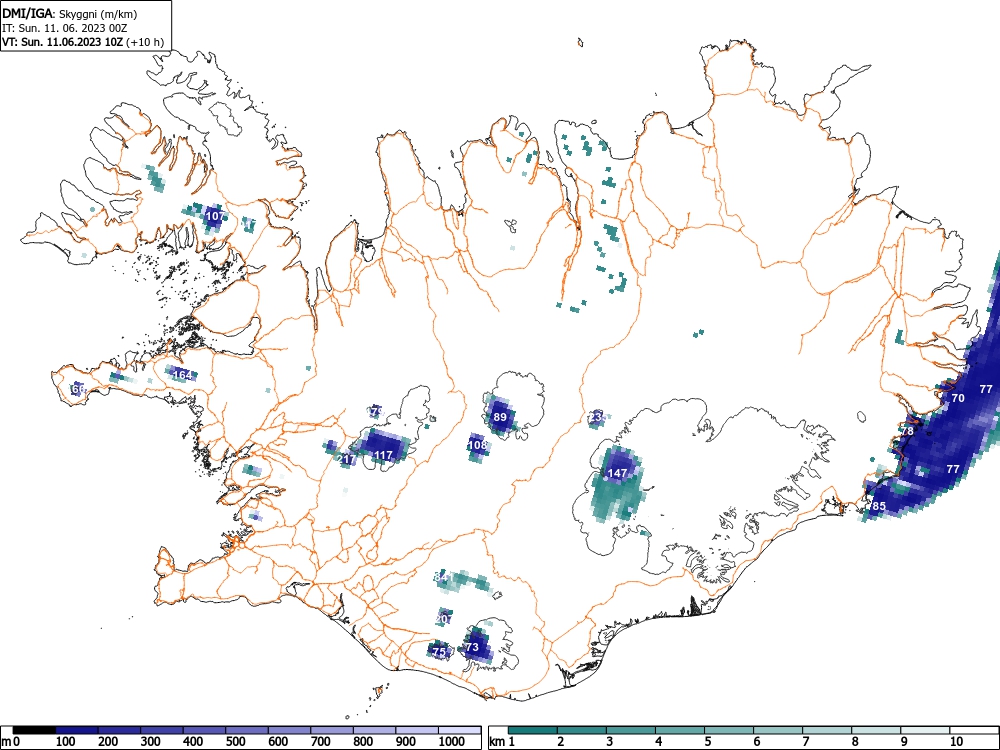The width and height of the screenshot is (1000, 750).
Task: Click the 1000 label in the metre legend
Action: (452, 742)
